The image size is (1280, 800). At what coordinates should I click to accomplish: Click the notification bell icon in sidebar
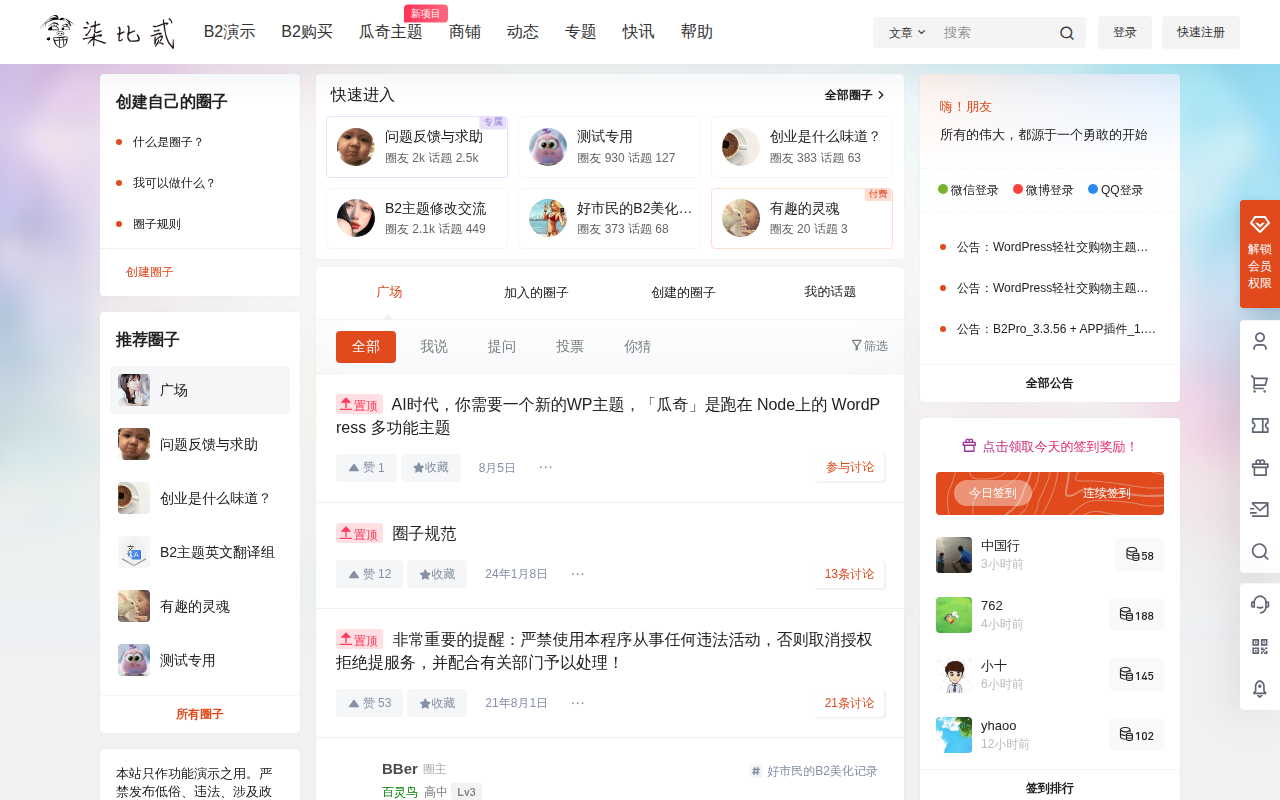click(1260, 688)
